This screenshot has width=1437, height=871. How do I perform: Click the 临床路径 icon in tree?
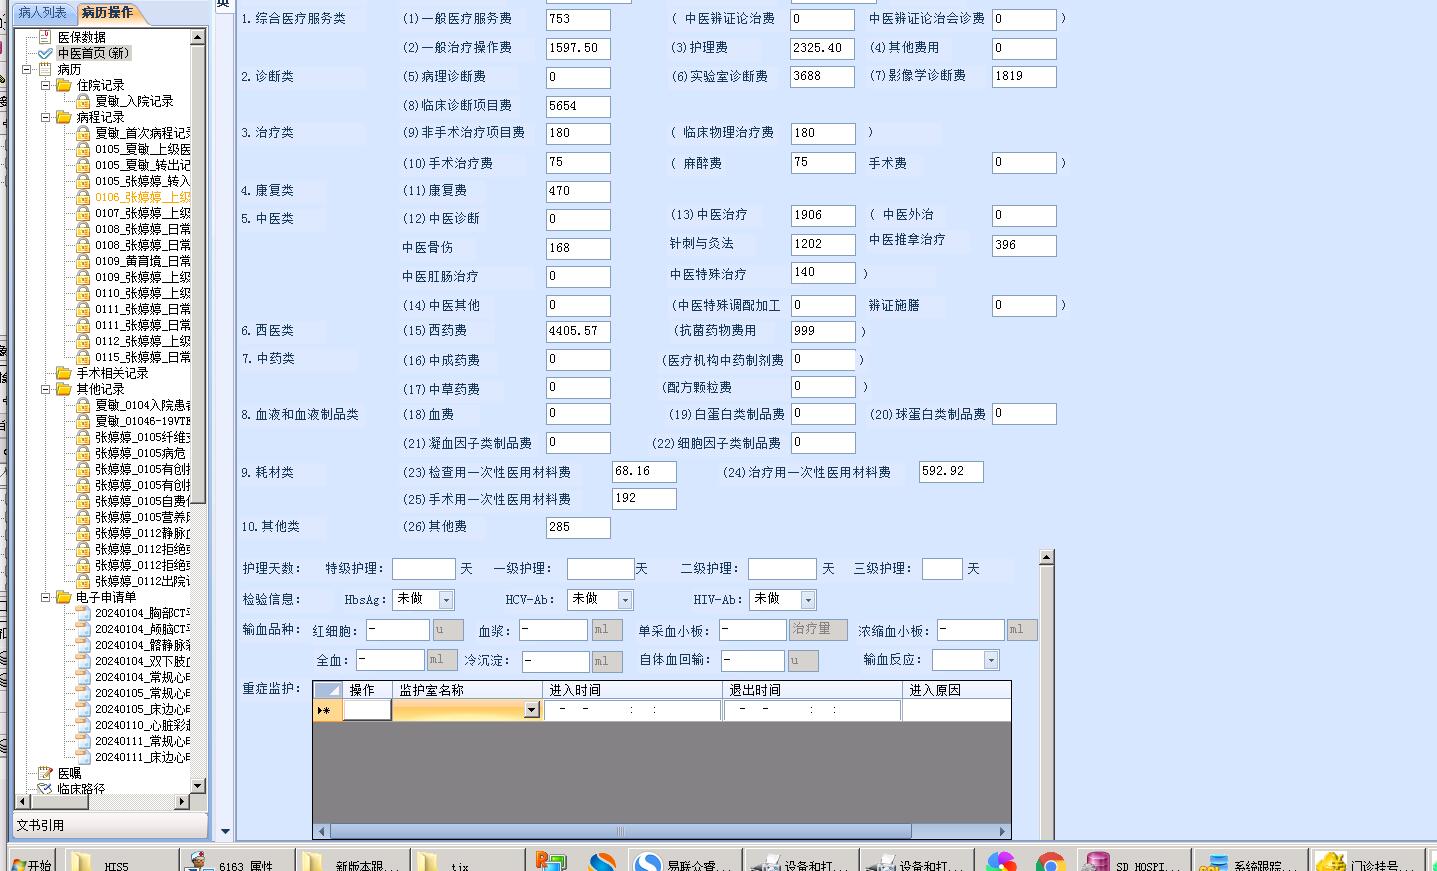(45, 788)
